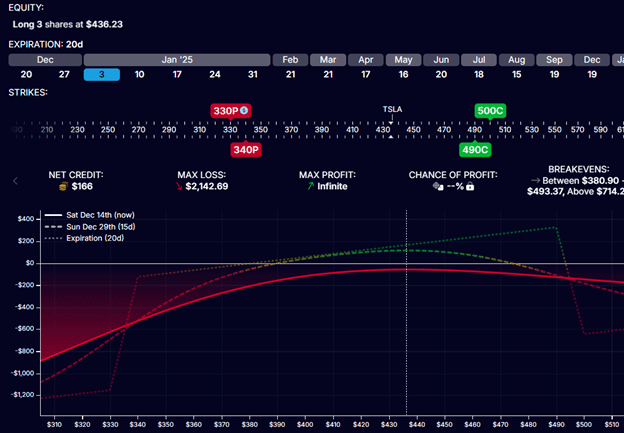Click the 500C strike marker

click(x=490, y=110)
